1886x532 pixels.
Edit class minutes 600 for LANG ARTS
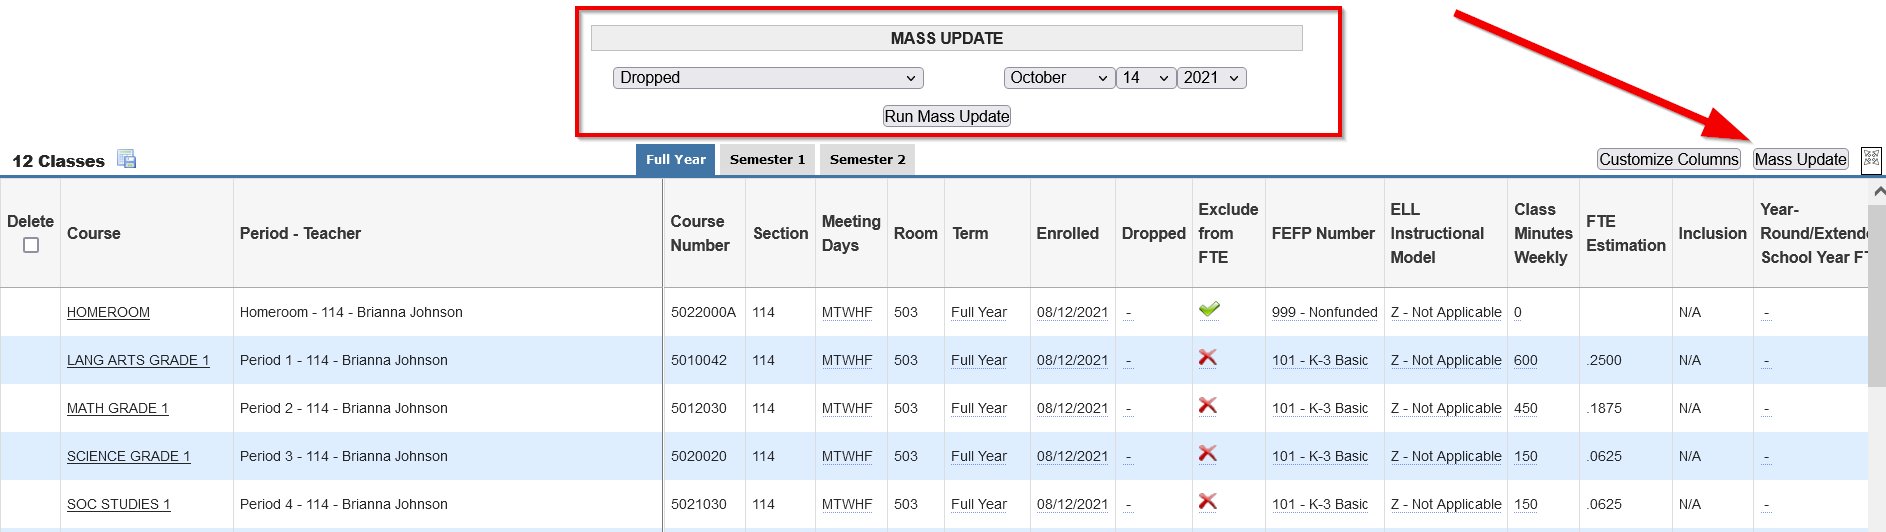1526,360
